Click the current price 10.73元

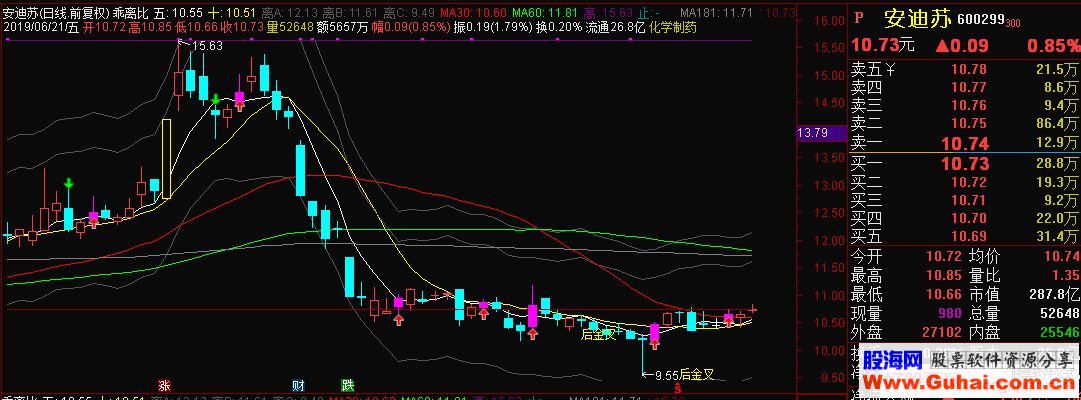883,46
